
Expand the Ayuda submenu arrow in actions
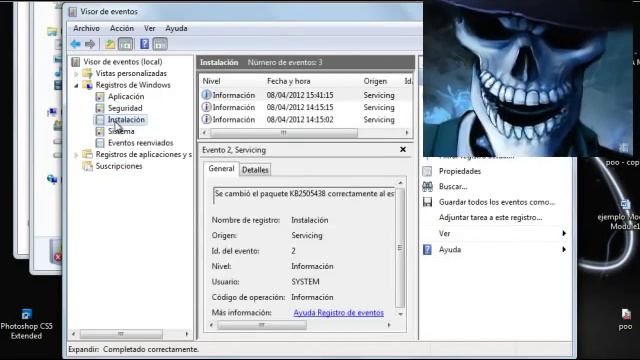(564, 249)
